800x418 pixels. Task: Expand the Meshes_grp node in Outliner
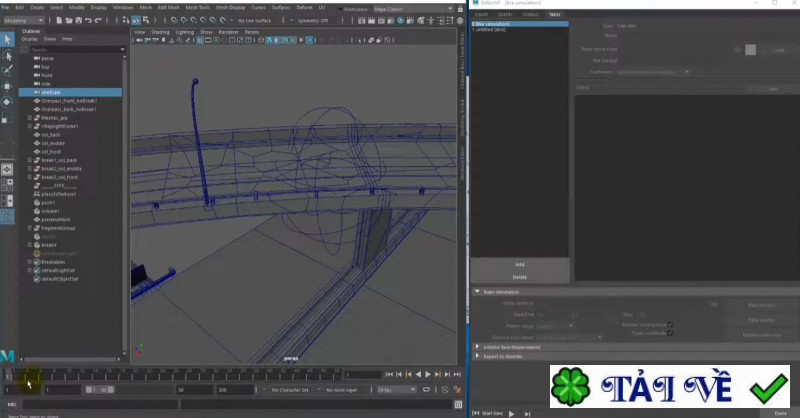click(x=29, y=118)
